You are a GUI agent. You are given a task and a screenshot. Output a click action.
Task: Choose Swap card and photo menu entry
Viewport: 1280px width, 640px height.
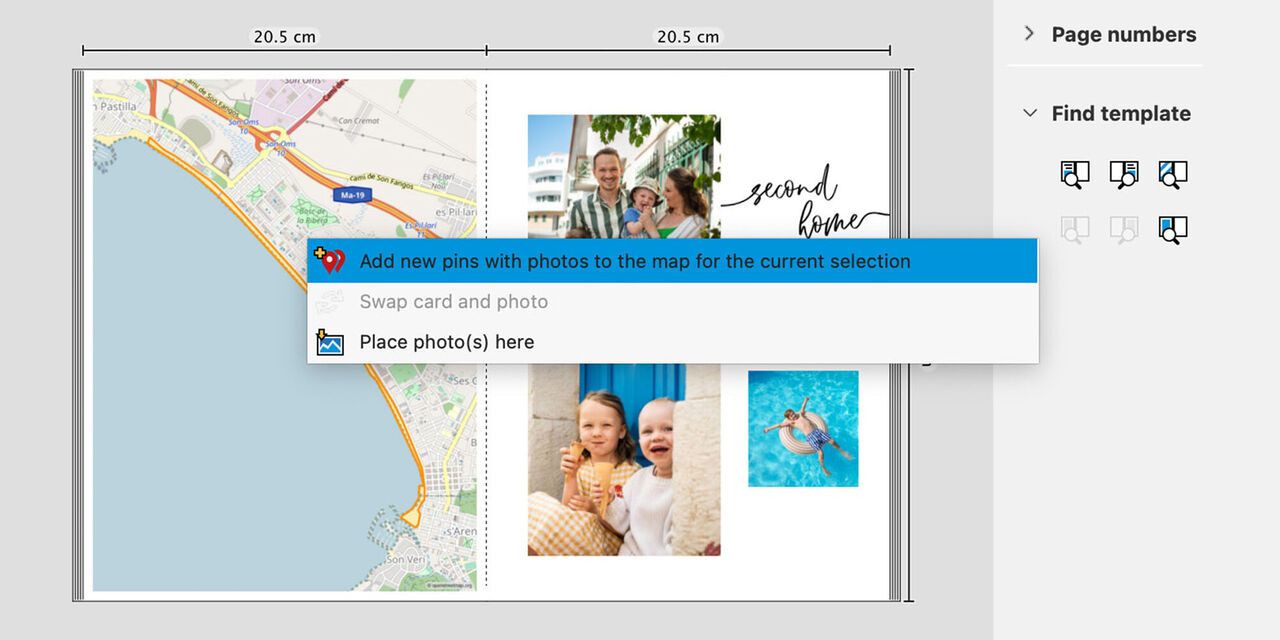(x=672, y=301)
